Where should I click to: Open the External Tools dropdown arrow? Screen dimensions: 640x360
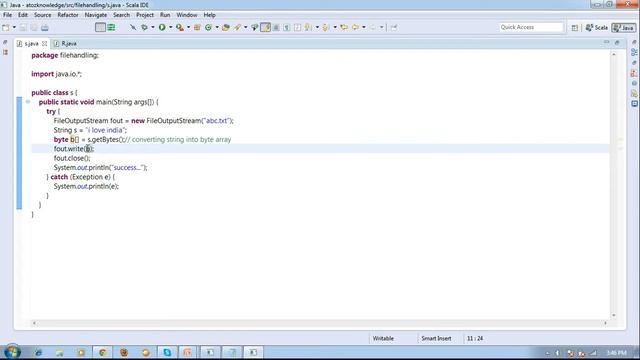tap(188, 27)
